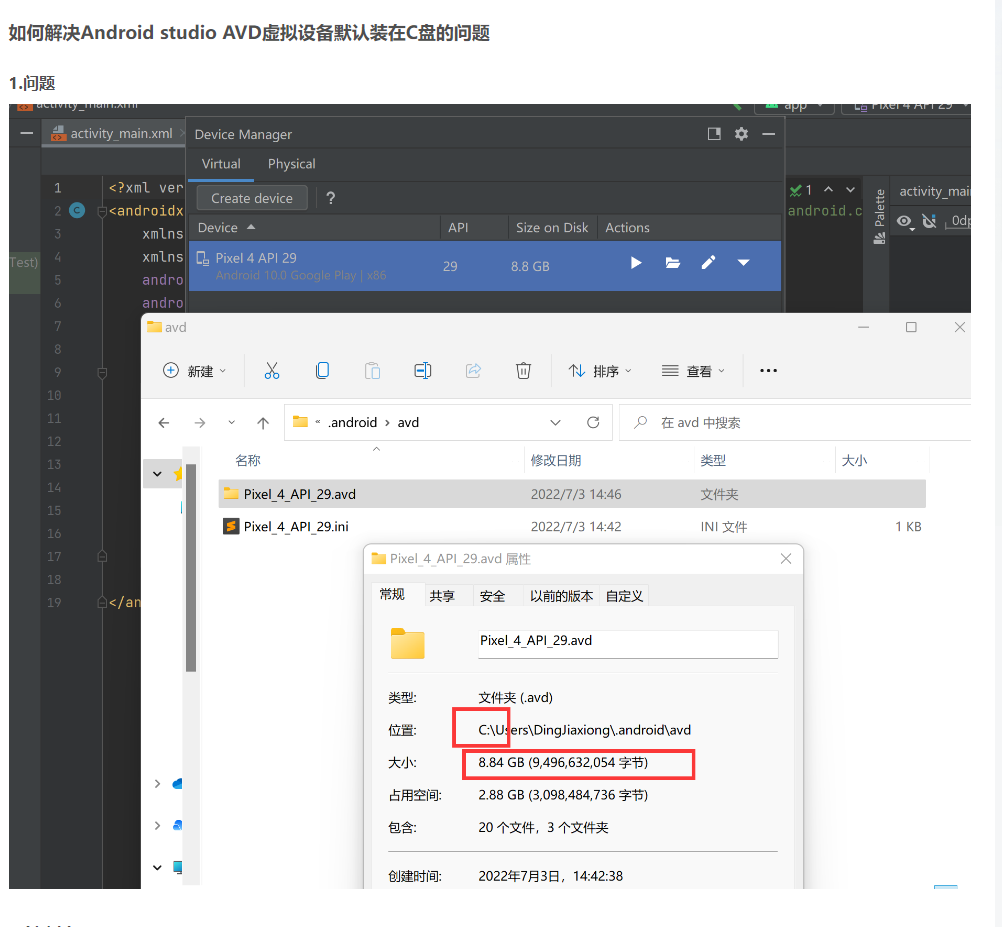
Task: Sort files by modified date column
Action: pyautogui.click(x=556, y=460)
